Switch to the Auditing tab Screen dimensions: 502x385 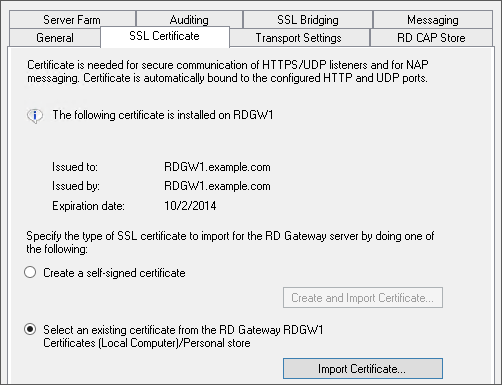click(x=189, y=20)
